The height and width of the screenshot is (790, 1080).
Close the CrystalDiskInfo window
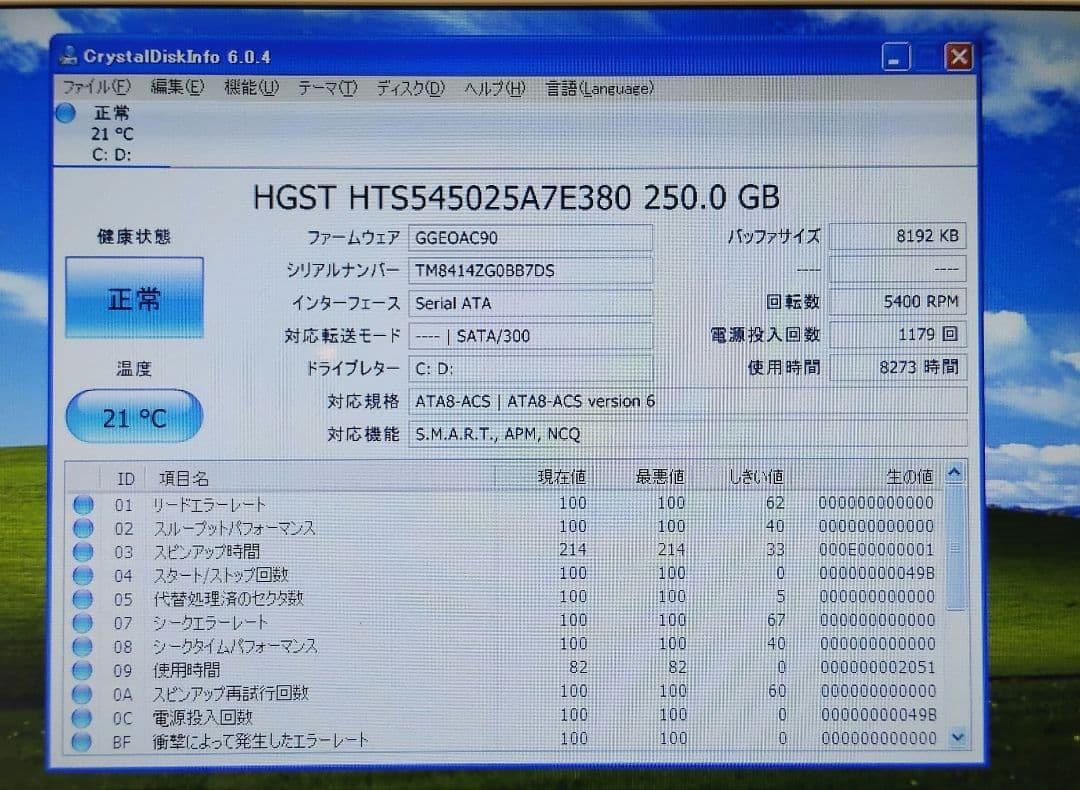point(958,56)
